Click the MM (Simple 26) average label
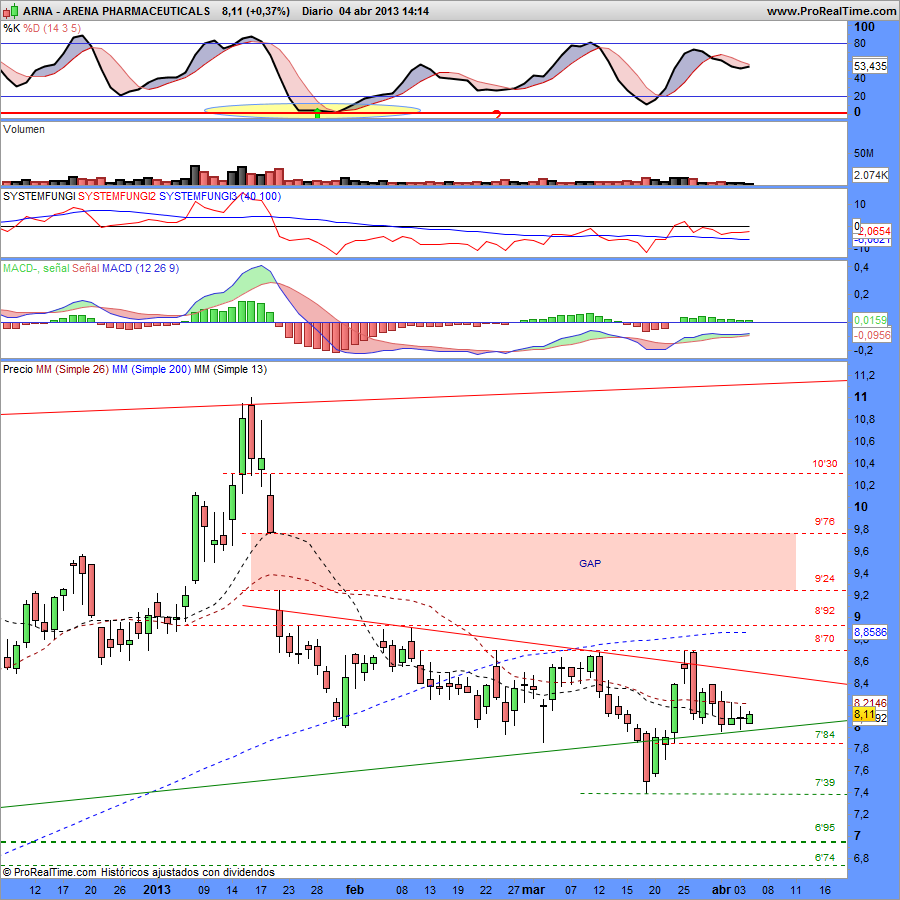The image size is (900, 900). [72, 369]
